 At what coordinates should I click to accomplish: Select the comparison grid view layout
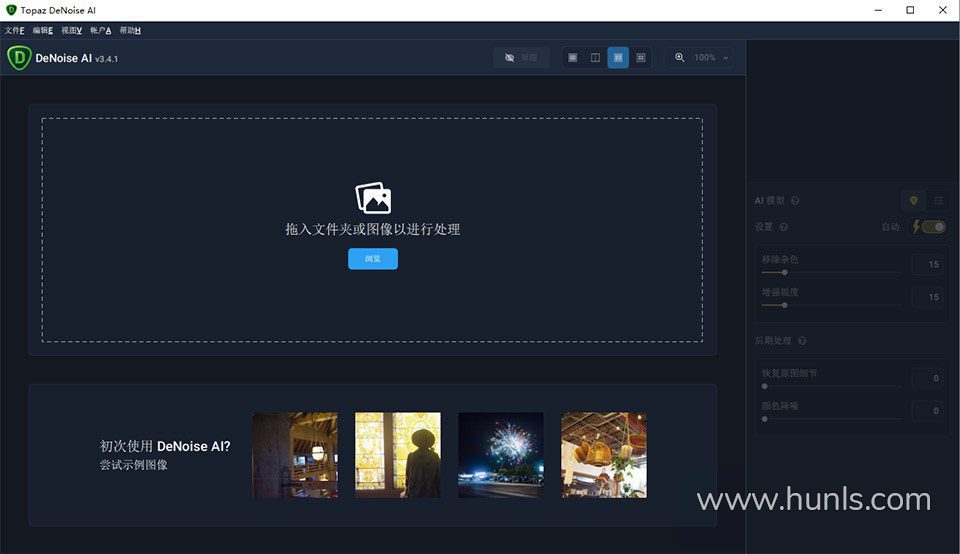point(640,58)
